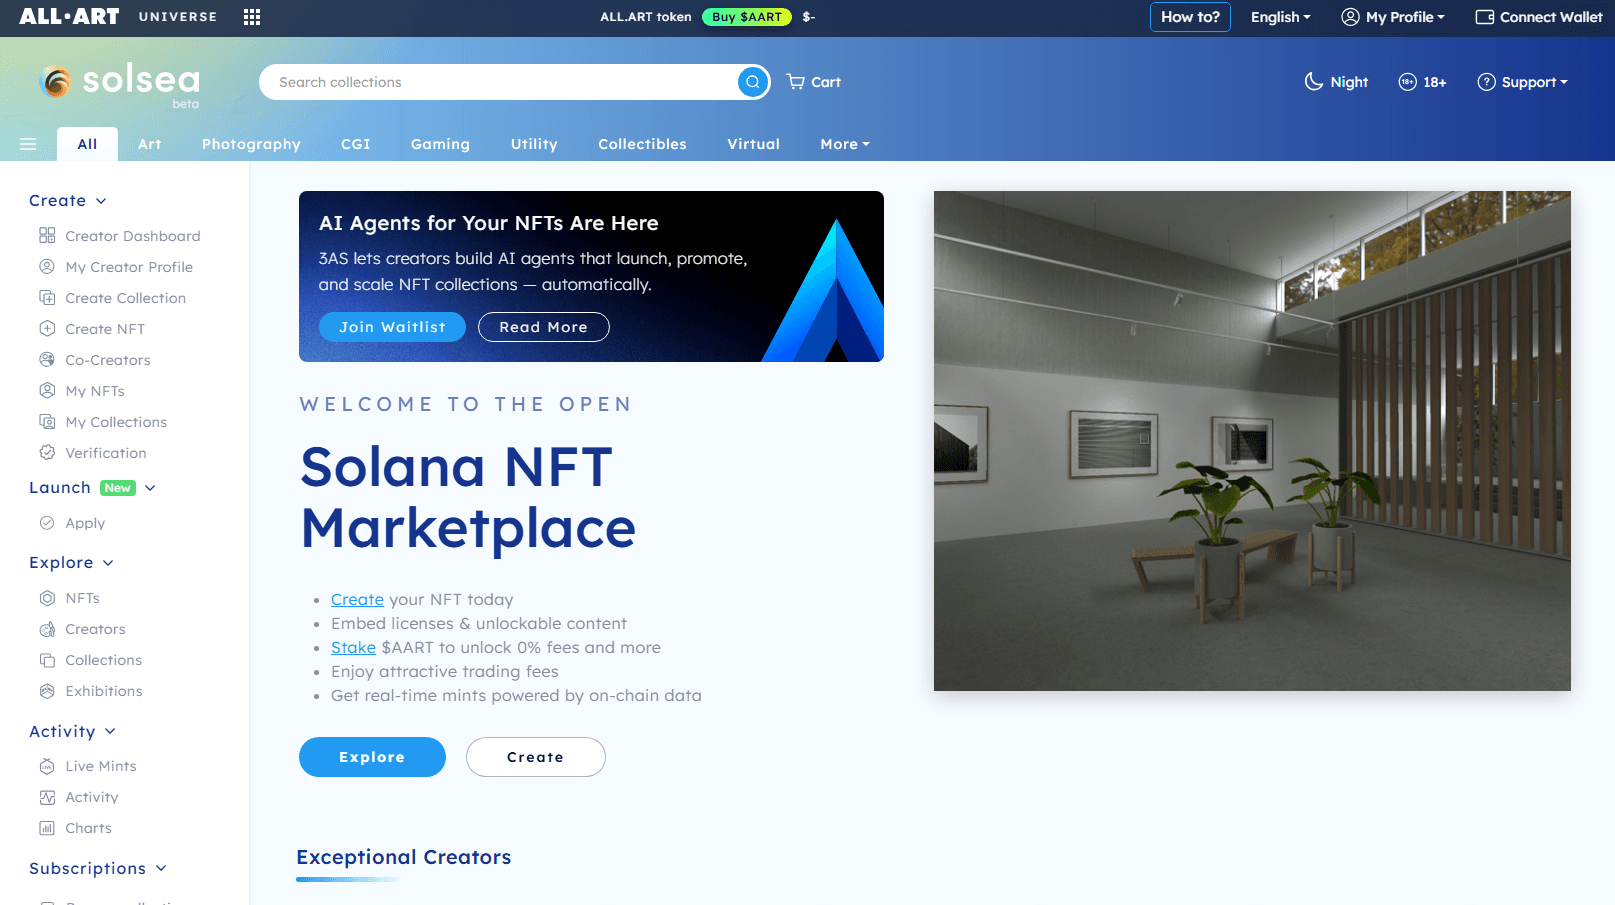1615x905 pixels.
Task: Open Live Mints in sidebar
Action: pyautogui.click(x=100, y=766)
